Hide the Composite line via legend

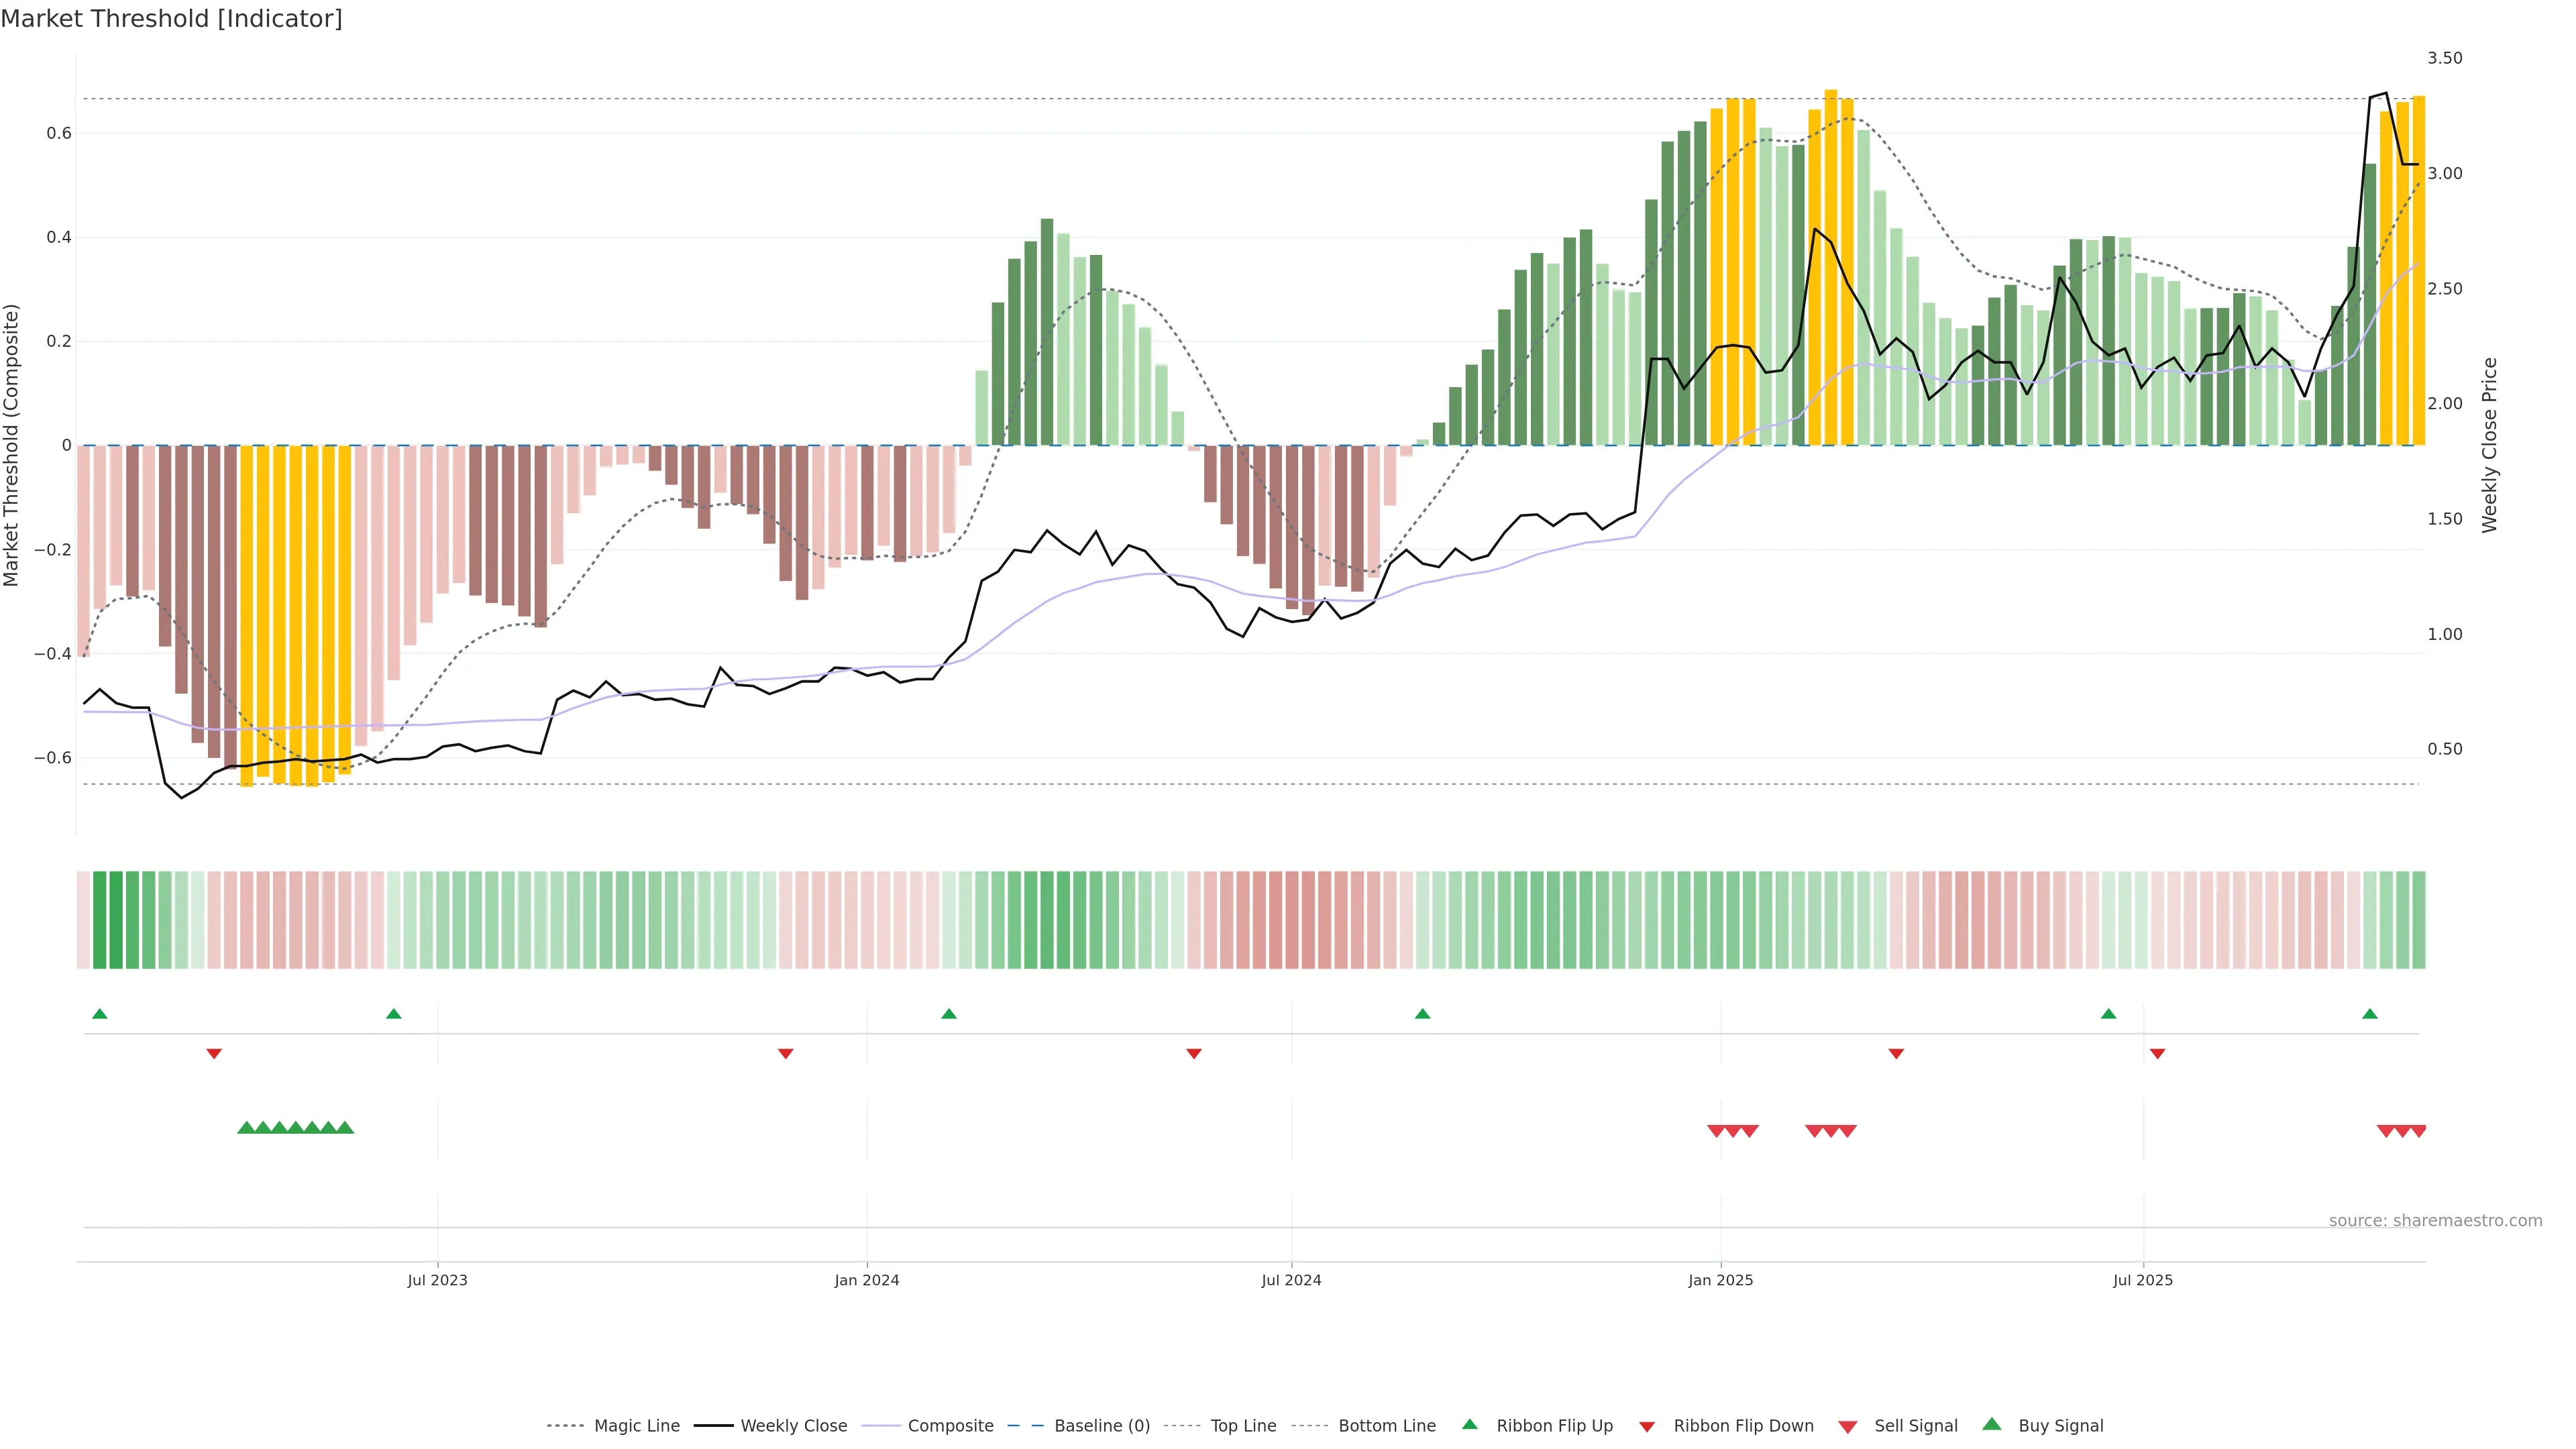click(950, 1426)
